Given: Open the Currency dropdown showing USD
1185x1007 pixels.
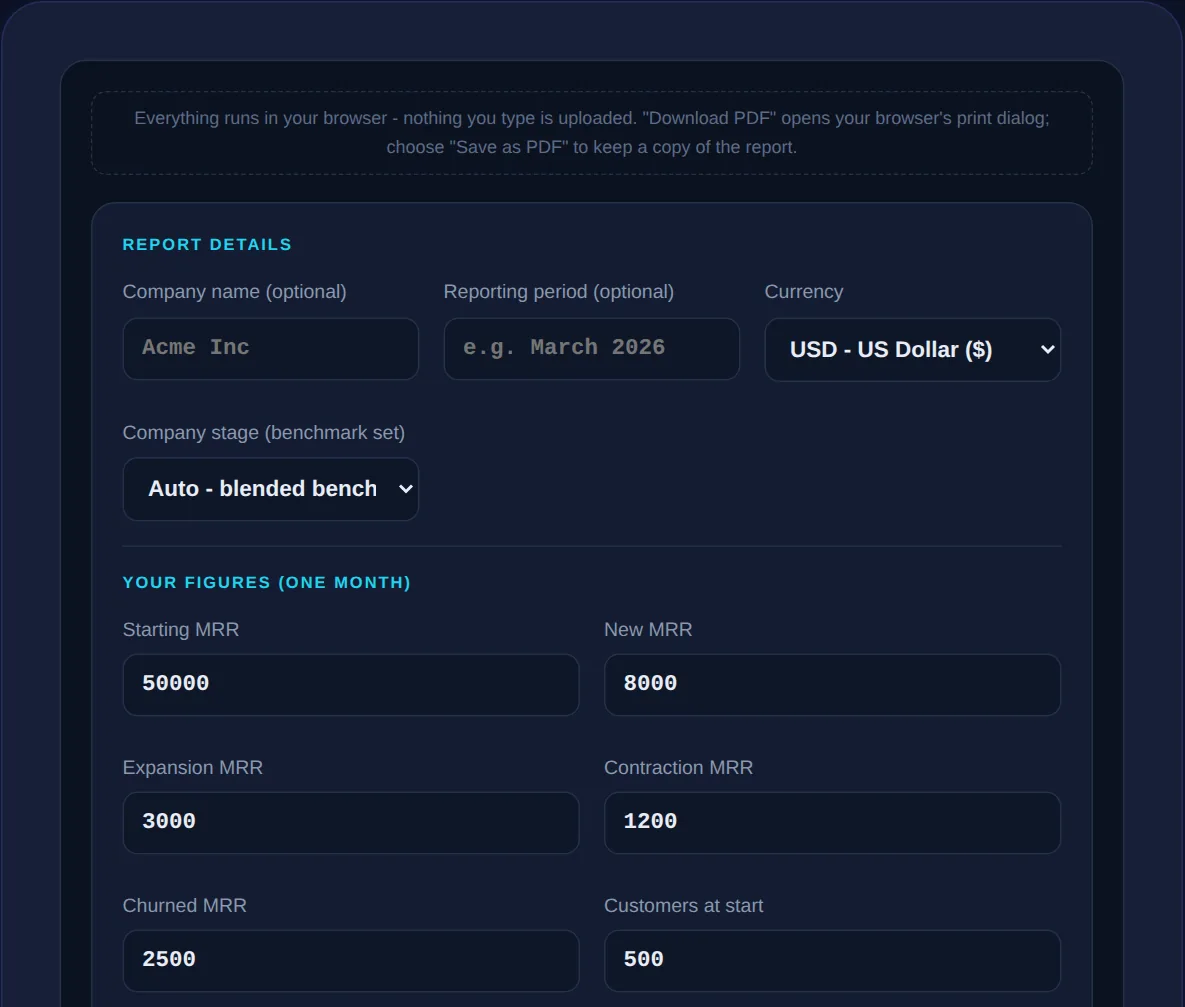Looking at the screenshot, I should pos(912,349).
